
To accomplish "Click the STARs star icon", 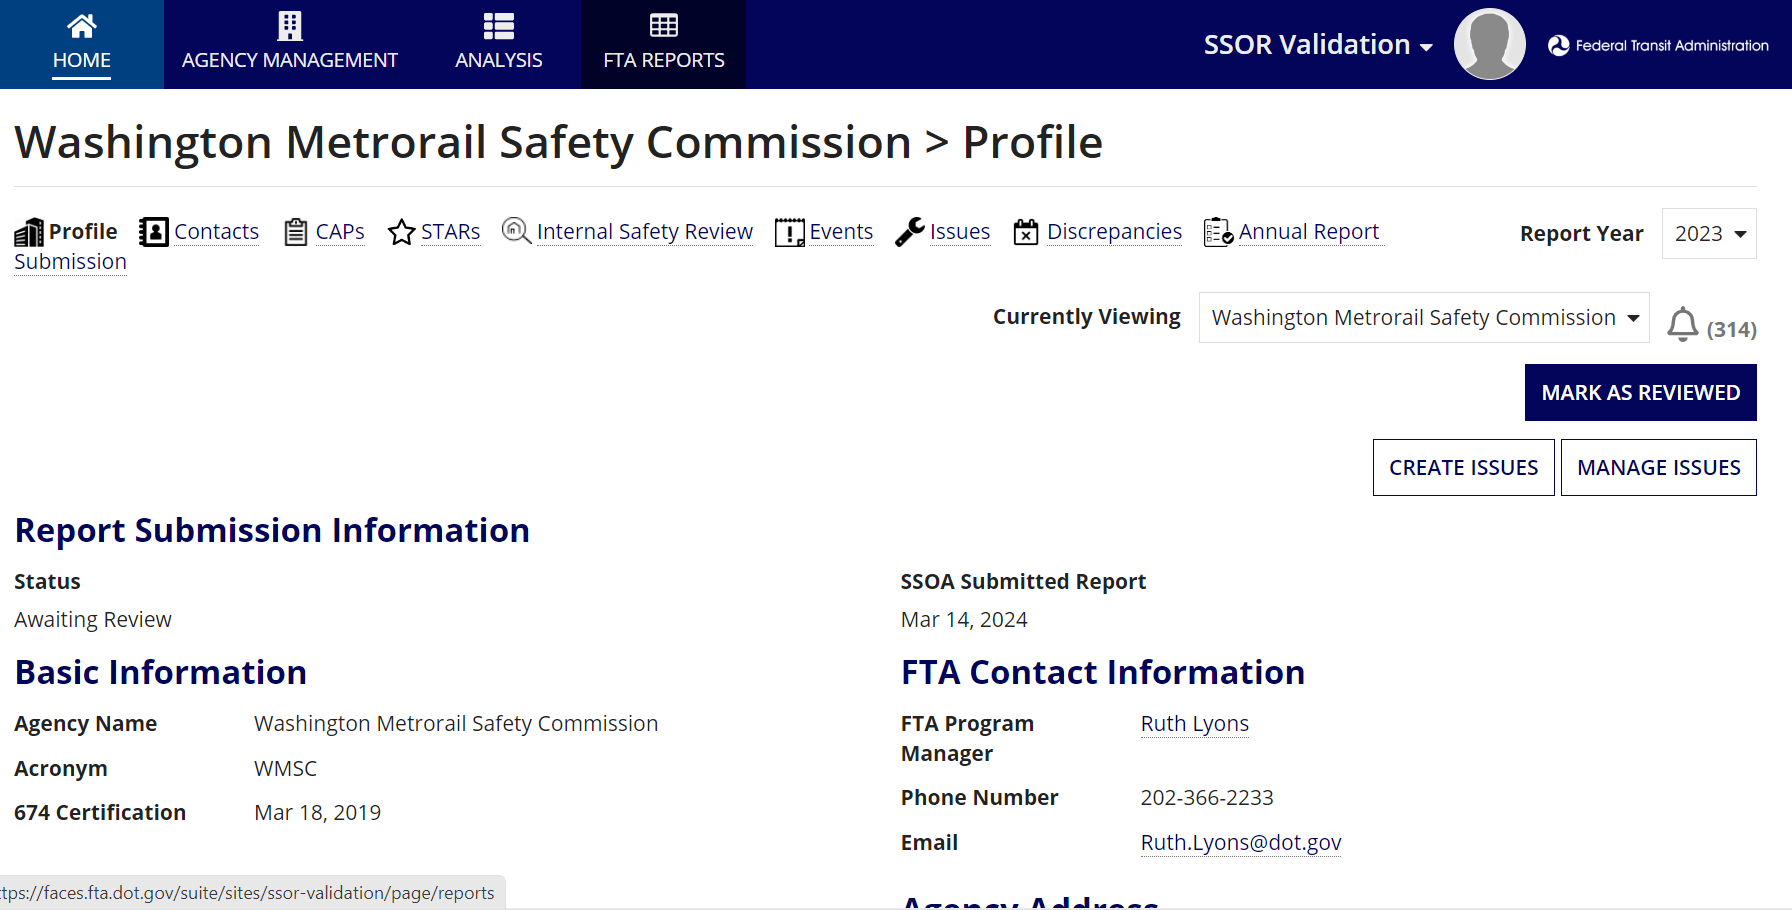I will tap(401, 232).
